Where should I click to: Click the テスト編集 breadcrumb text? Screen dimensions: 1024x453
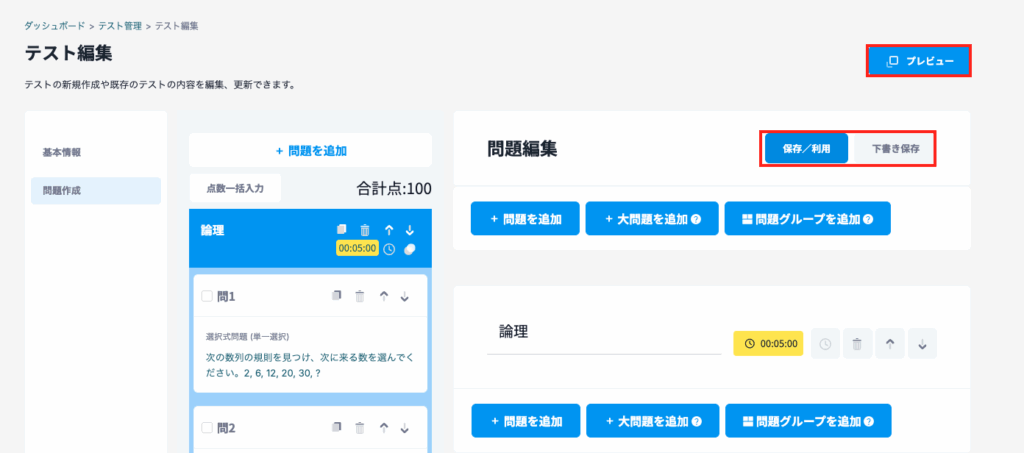[x=177, y=26]
